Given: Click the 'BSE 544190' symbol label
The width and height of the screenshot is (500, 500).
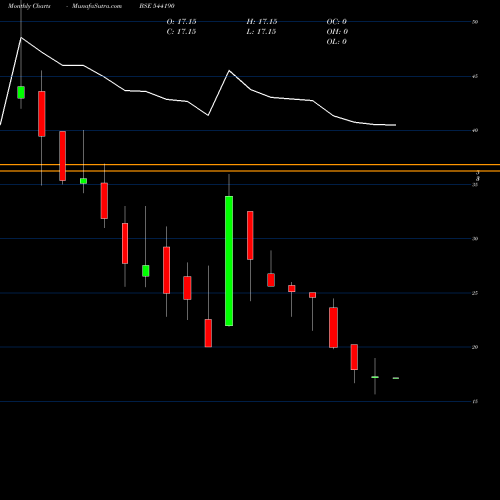Looking at the screenshot, I should coord(157,6).
